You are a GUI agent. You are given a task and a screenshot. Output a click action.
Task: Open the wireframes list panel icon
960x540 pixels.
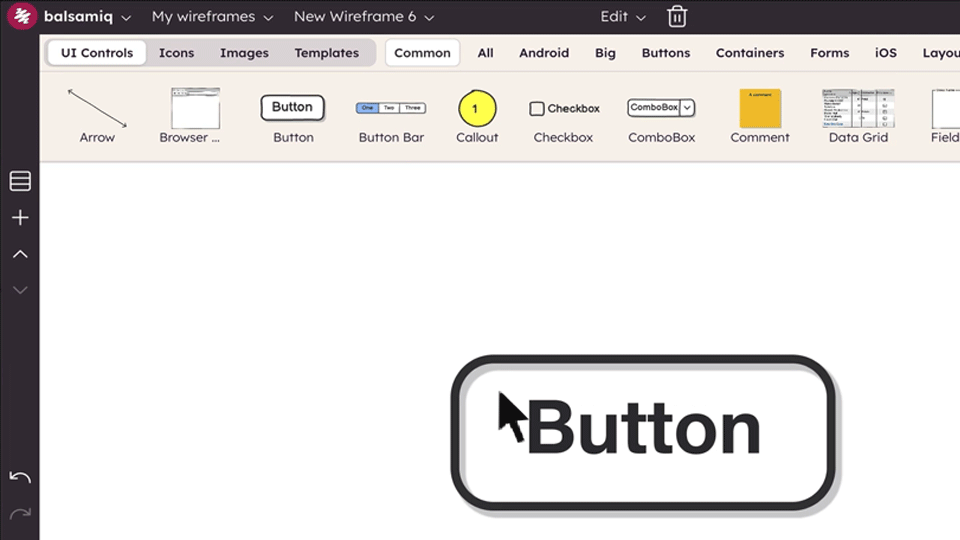coord(20,181)
